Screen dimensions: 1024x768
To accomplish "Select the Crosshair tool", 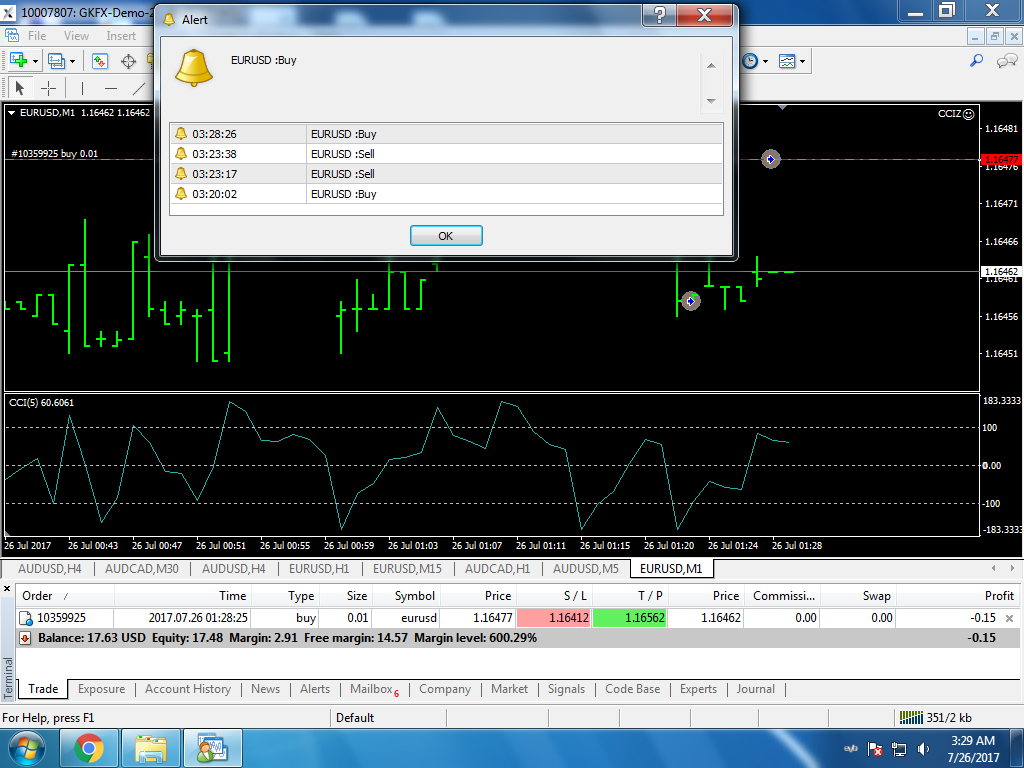I will [x=49, y=88].
